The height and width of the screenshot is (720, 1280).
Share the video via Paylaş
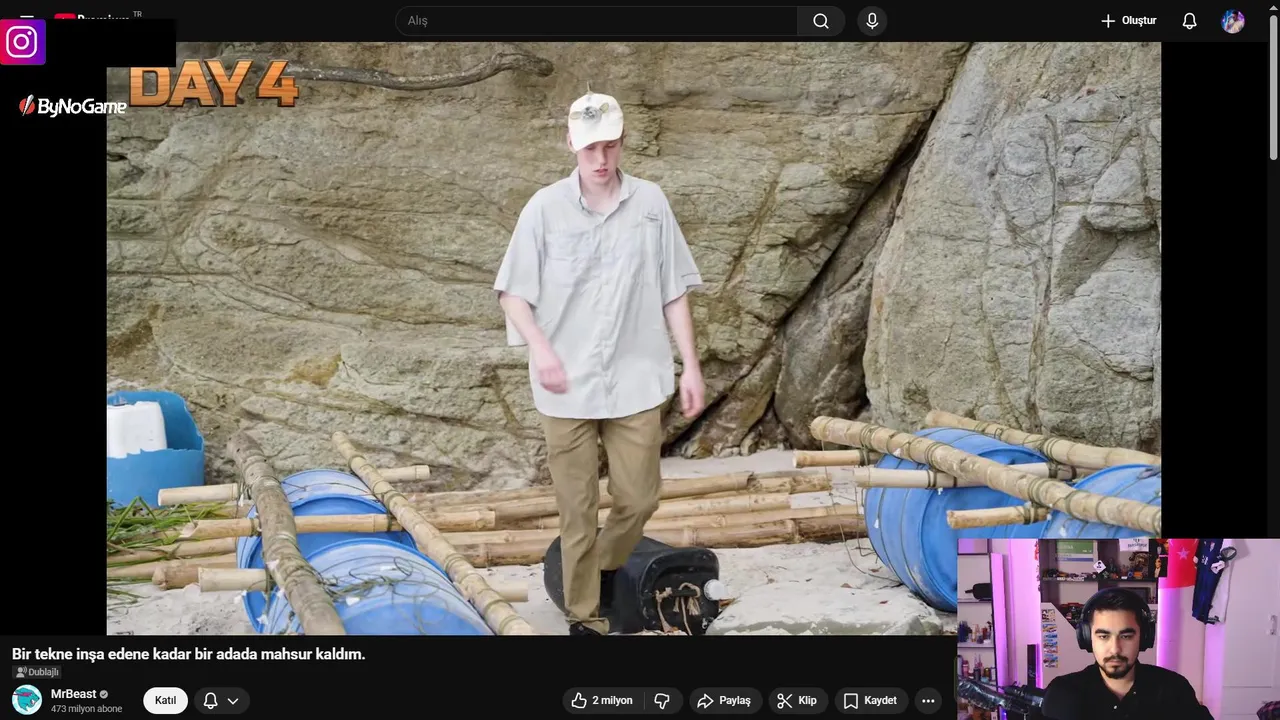pos(724,701)
